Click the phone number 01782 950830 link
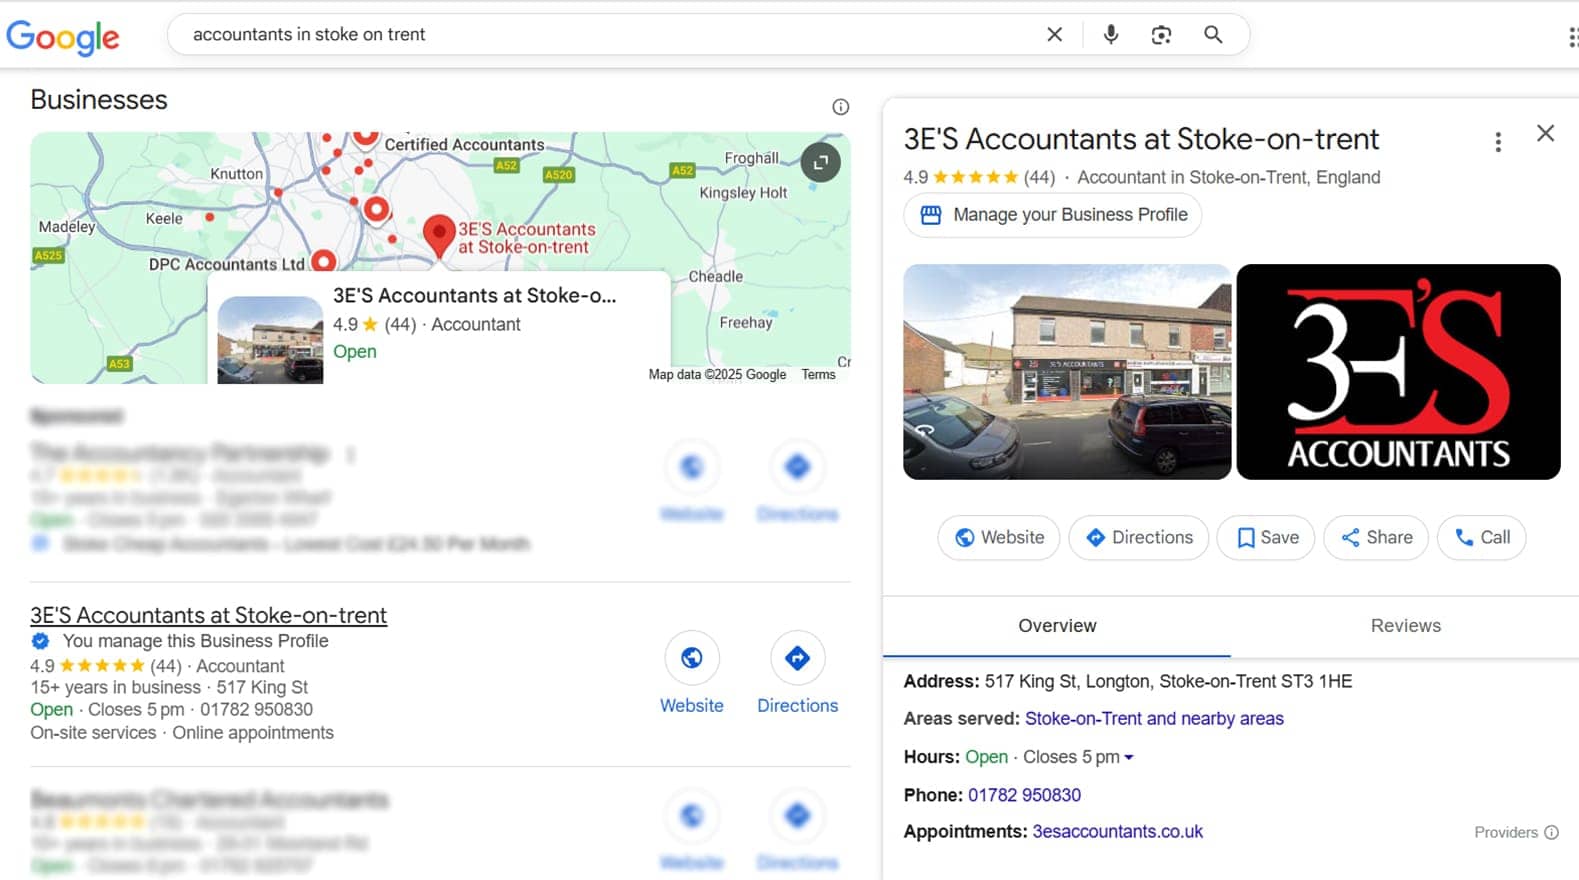Image resolution: width=1579 pixels, height=880 pixels. [x=1024, y=795]
